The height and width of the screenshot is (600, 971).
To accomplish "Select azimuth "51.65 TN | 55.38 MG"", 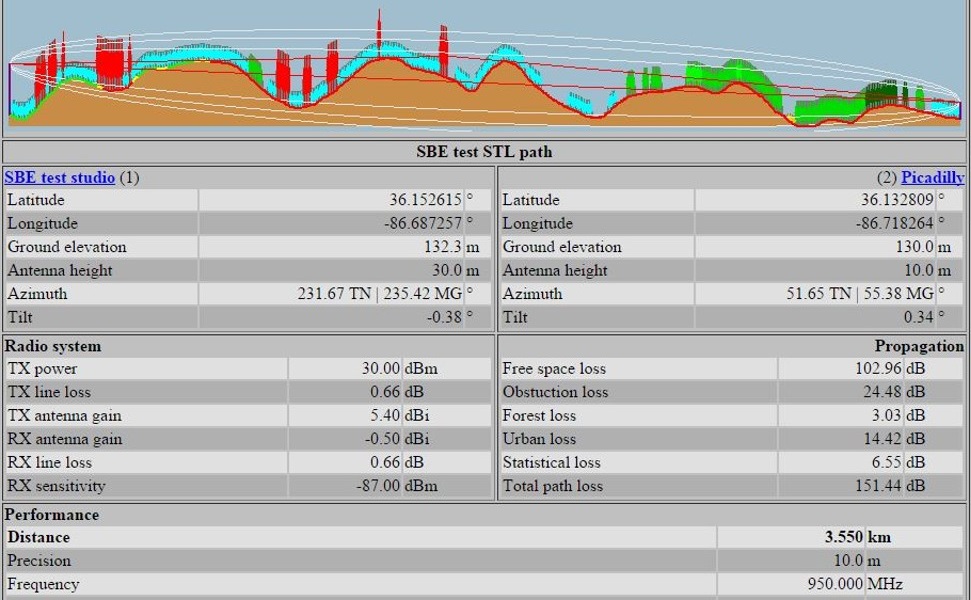I will click(860, 293).
